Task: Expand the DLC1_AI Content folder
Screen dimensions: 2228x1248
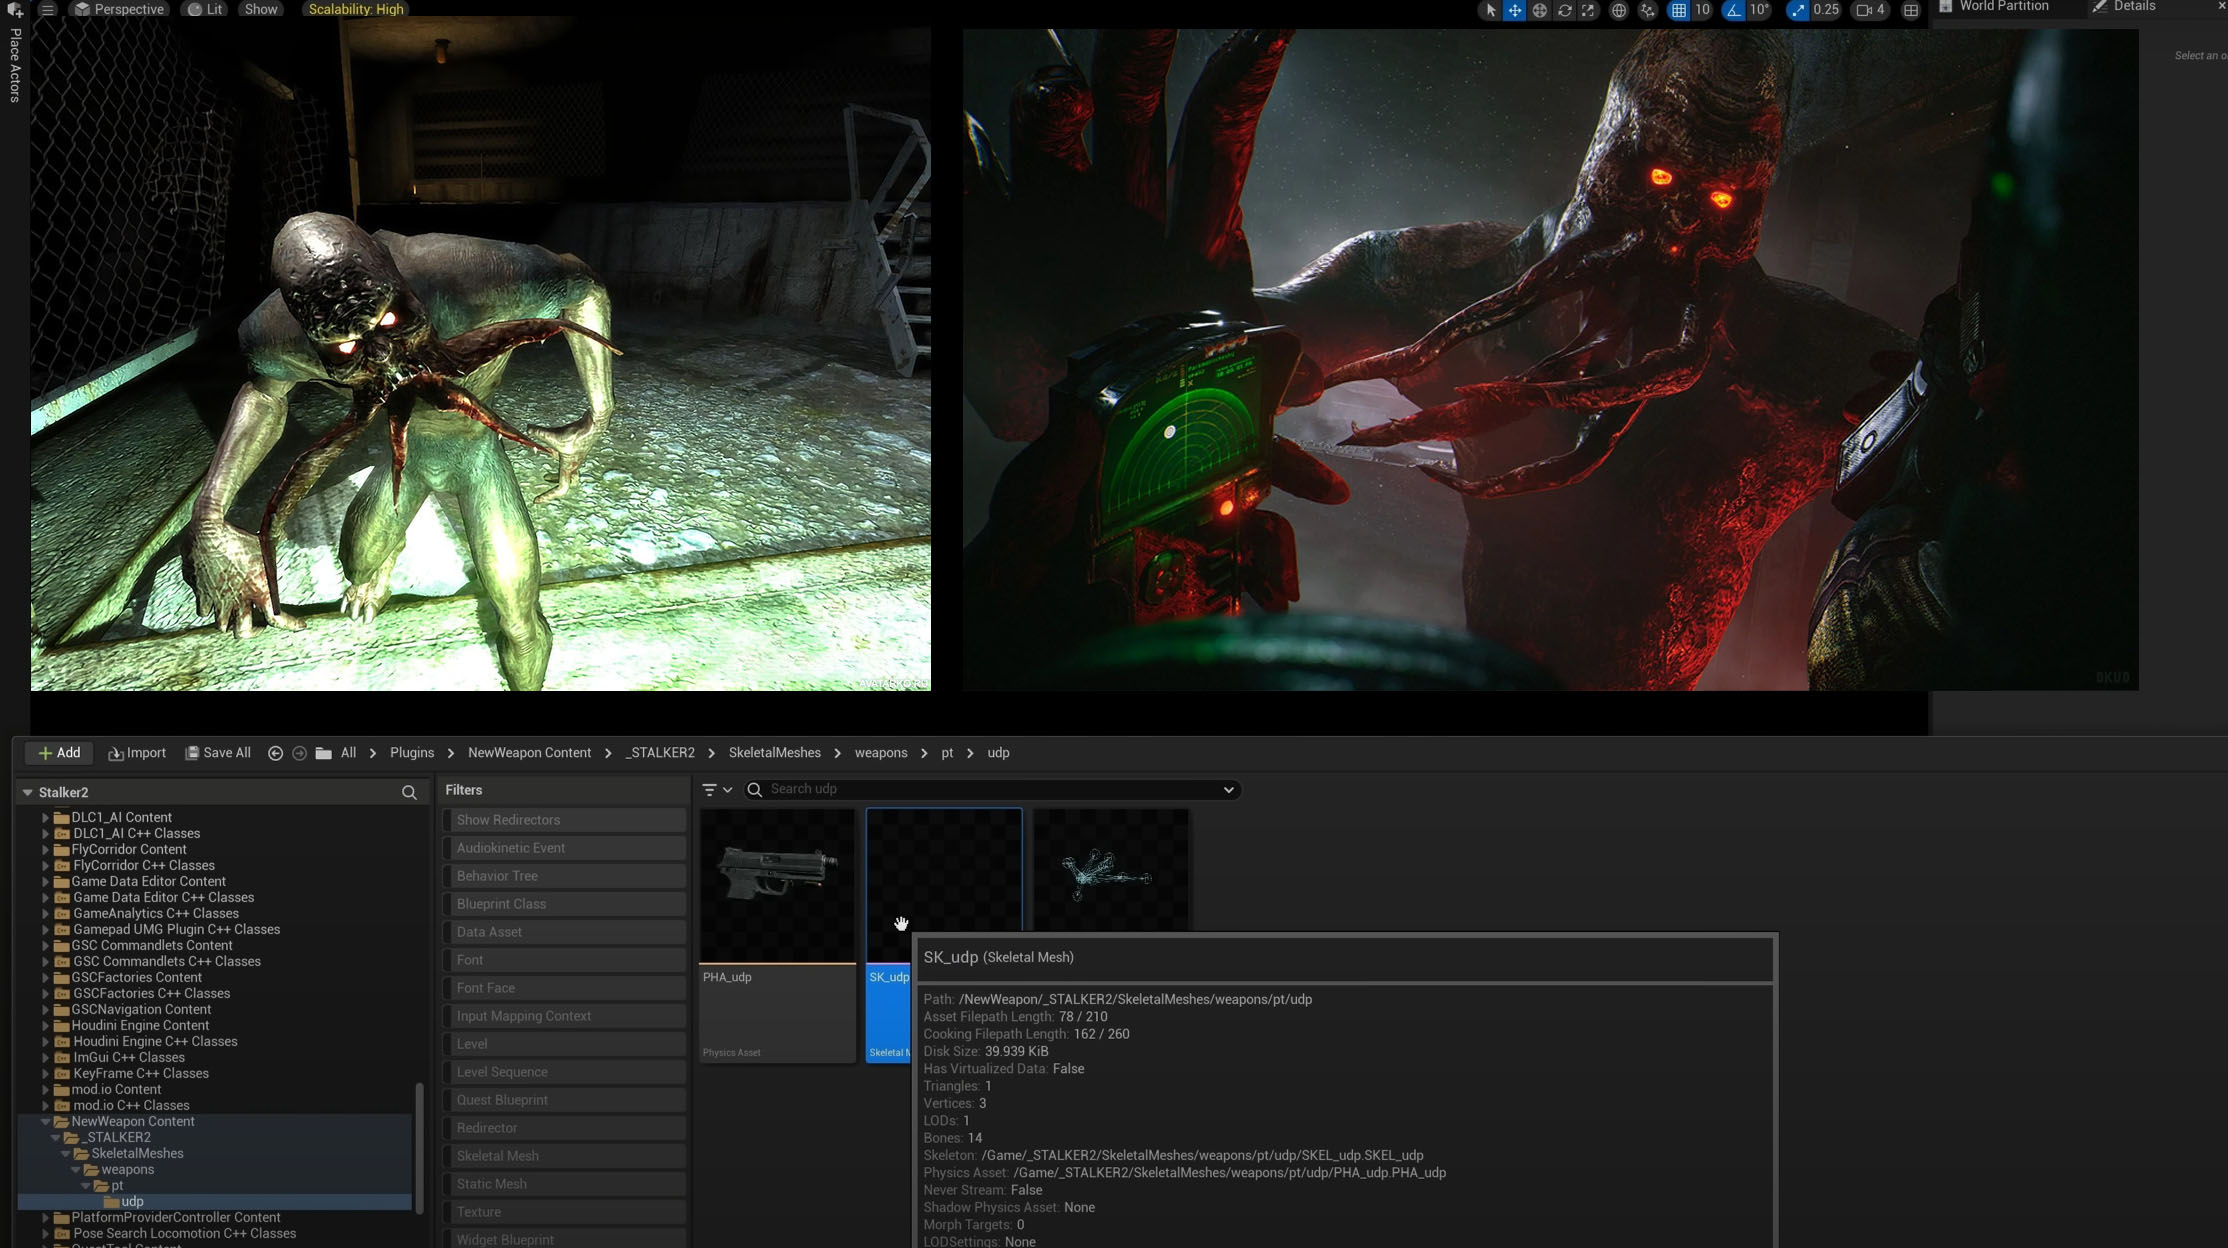Action: (45, 817)
